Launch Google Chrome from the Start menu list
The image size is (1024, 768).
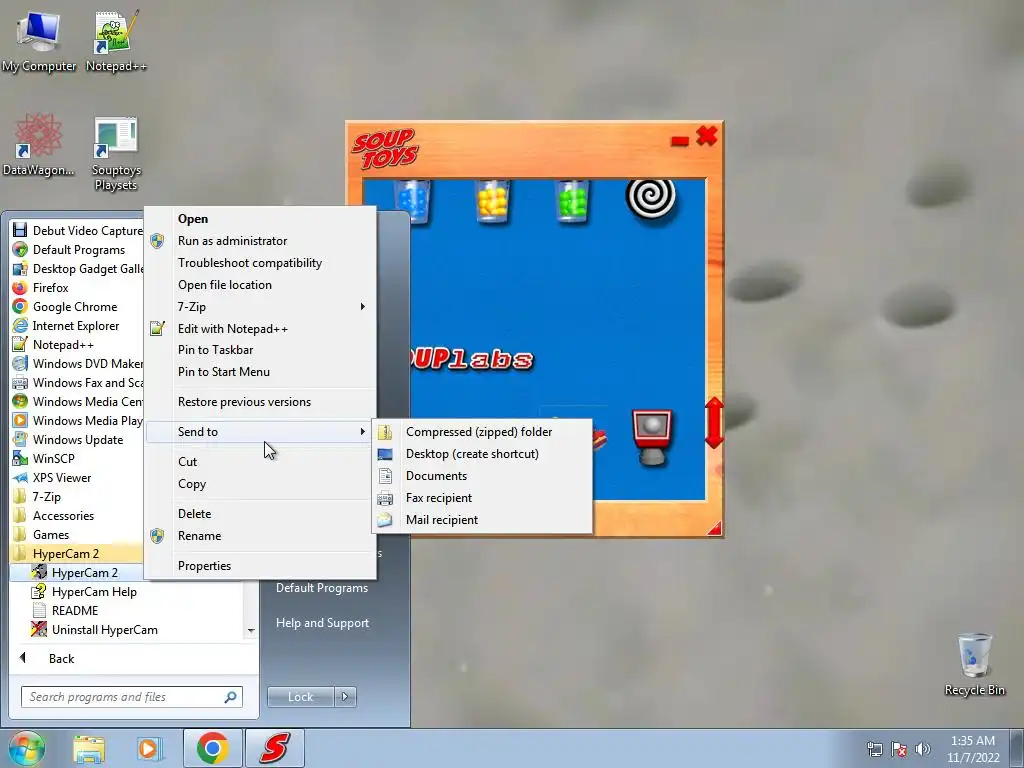[77, 306]
